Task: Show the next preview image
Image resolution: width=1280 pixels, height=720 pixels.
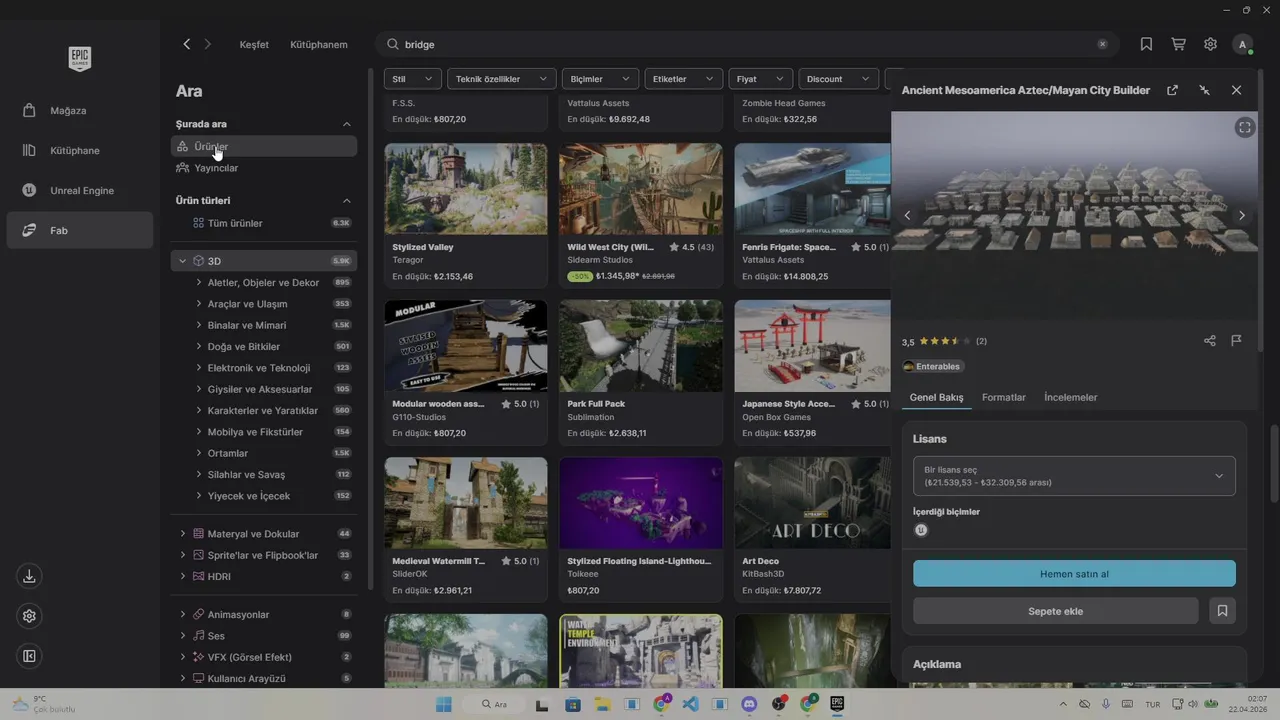Action: tap(1242, 215)
